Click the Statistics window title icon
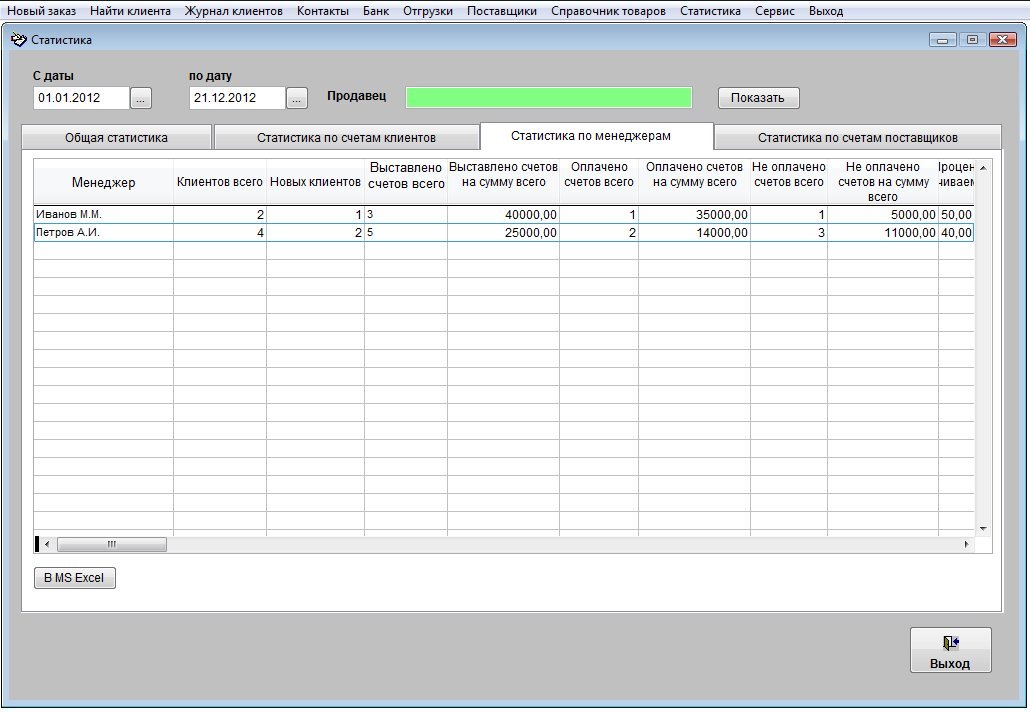 pyautogui.click(x=18, y=40)
